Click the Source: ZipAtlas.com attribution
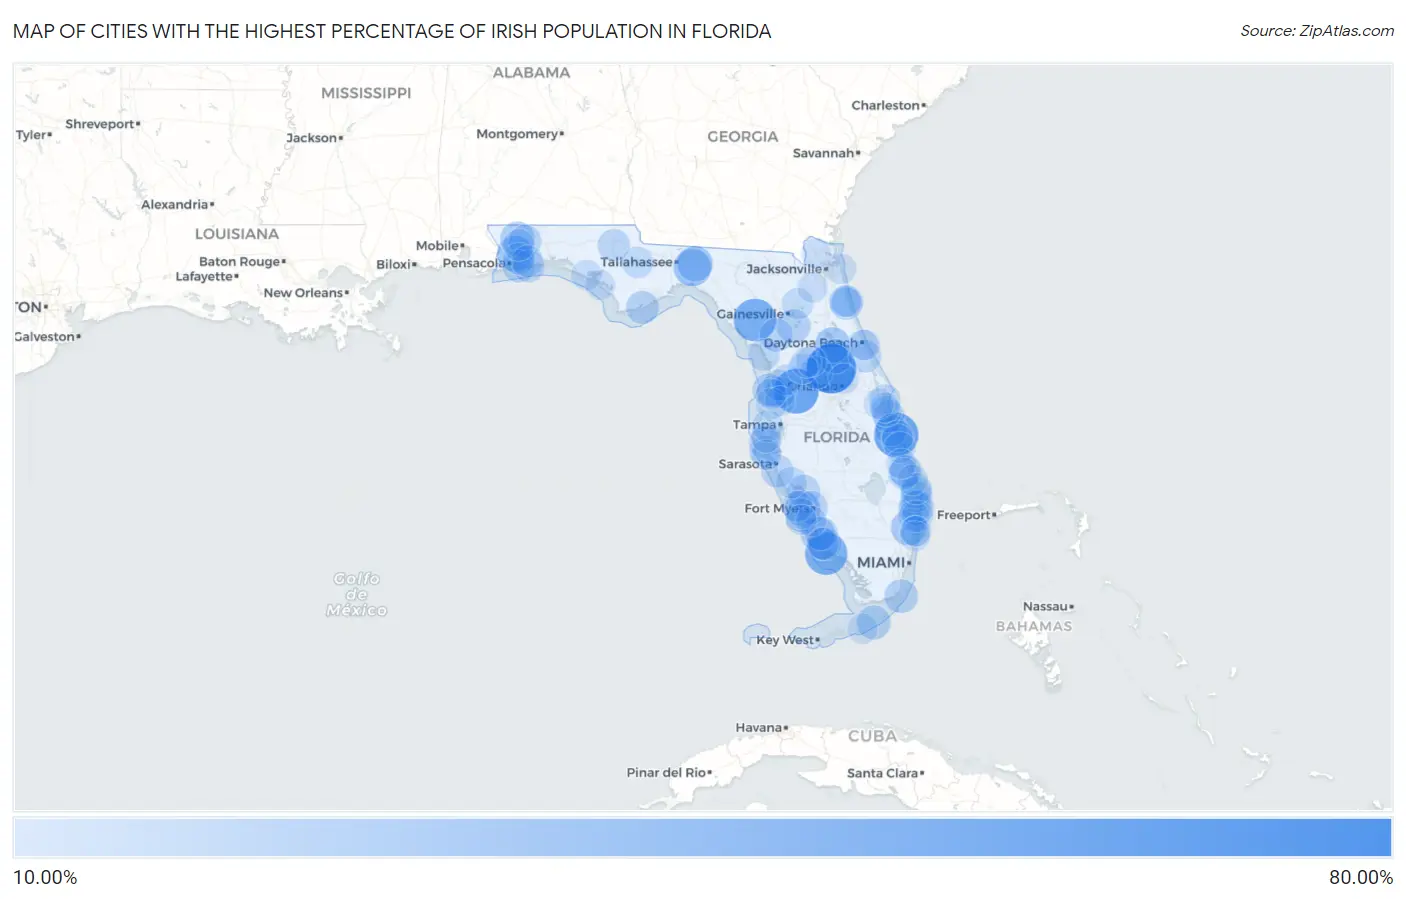Image resolution: width=1406 pixels, height=899 pixels. (x=1317, y=31)
